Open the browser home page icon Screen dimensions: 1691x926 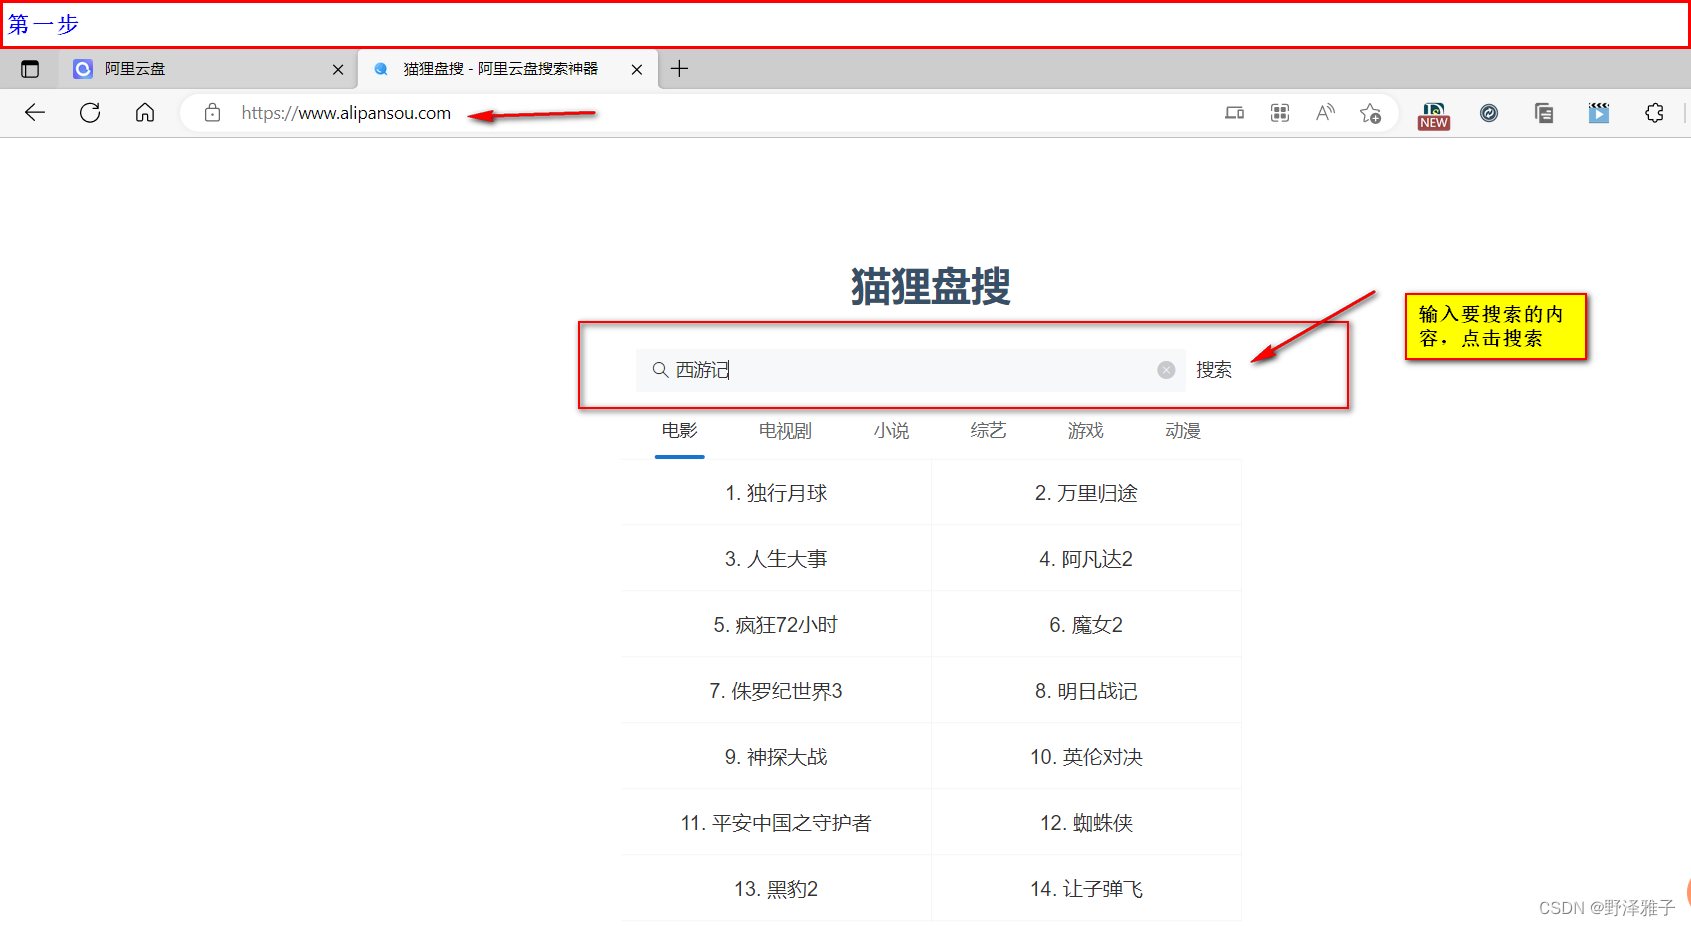click(x=145, y=113)
